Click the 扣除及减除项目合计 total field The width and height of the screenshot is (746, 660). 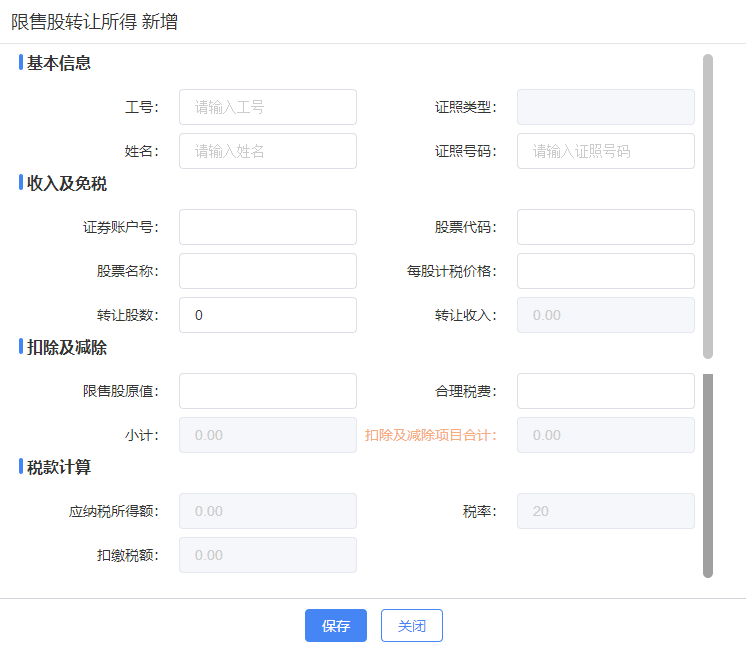(606, 435)
